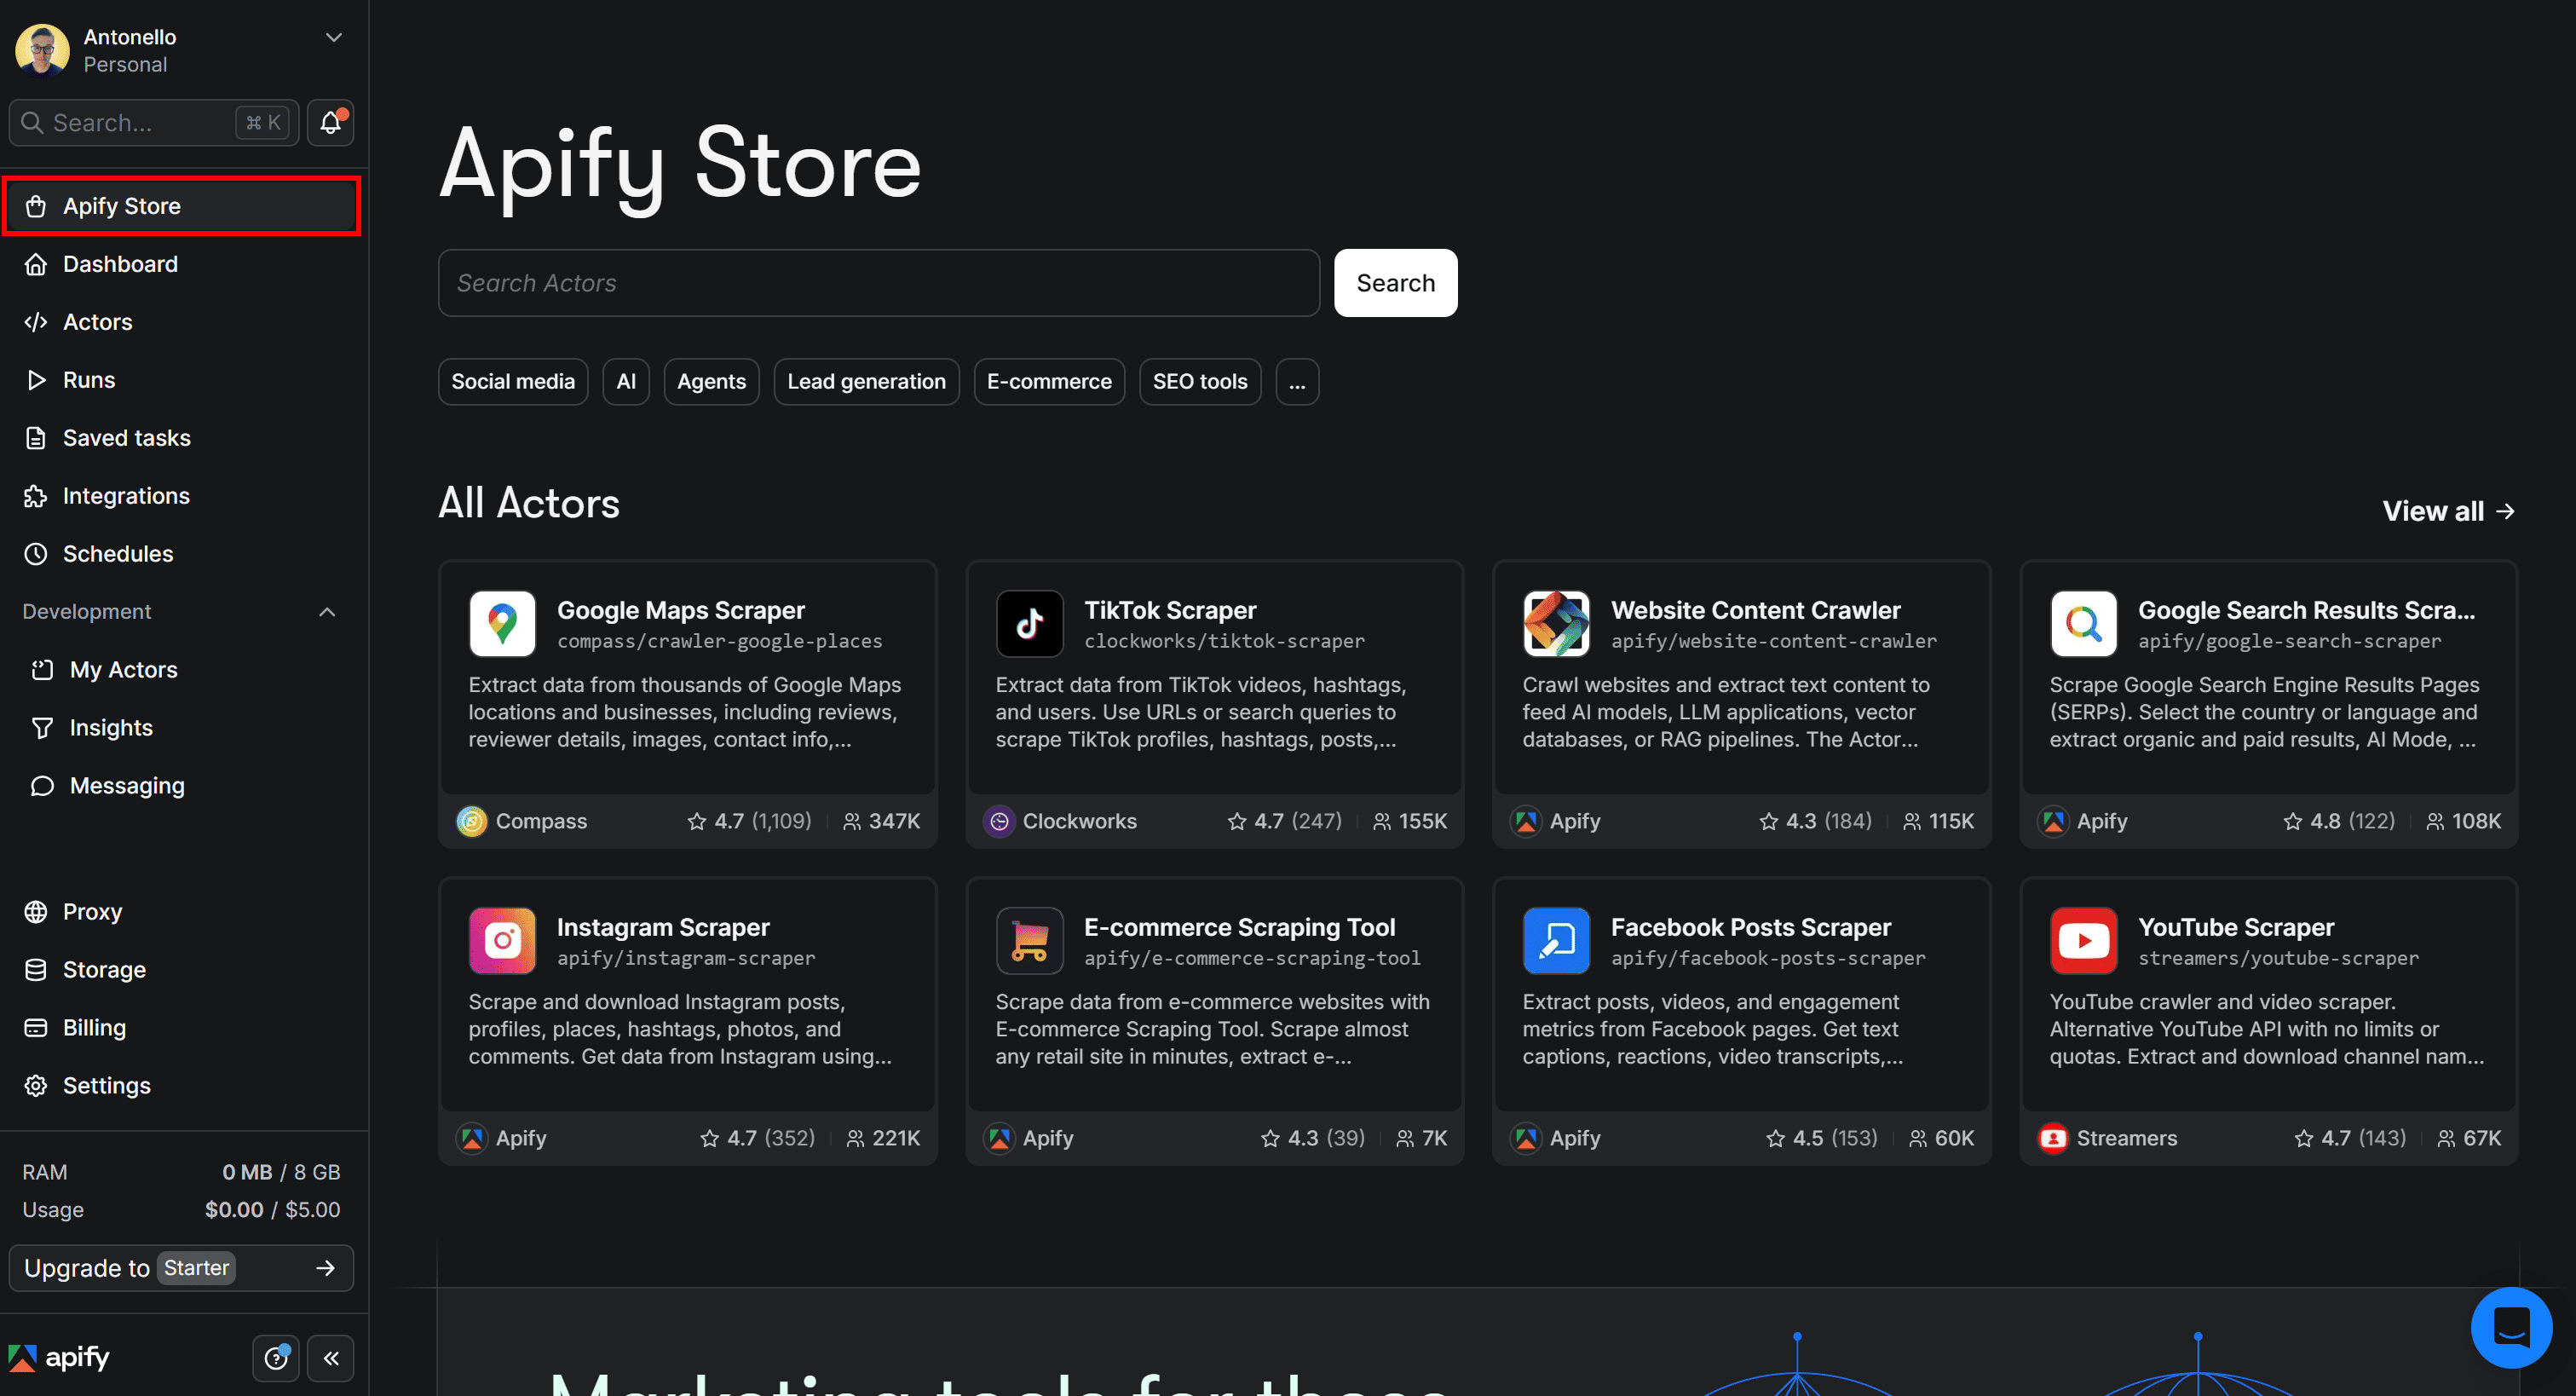Open the Actors section in the sidebar

tap(97, 321)
